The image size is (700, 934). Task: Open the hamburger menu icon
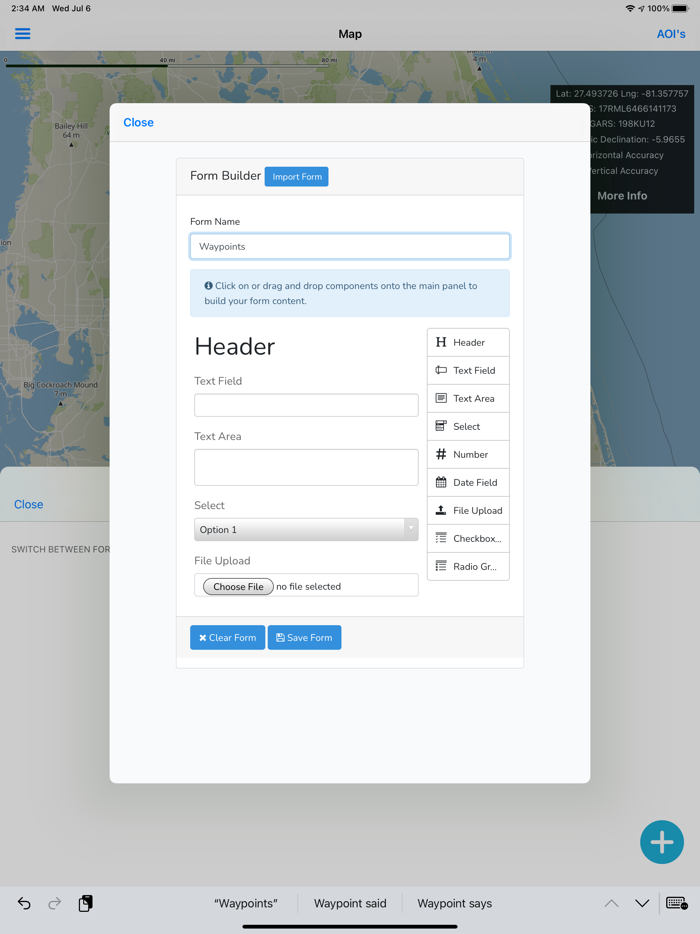pos(23,33)
